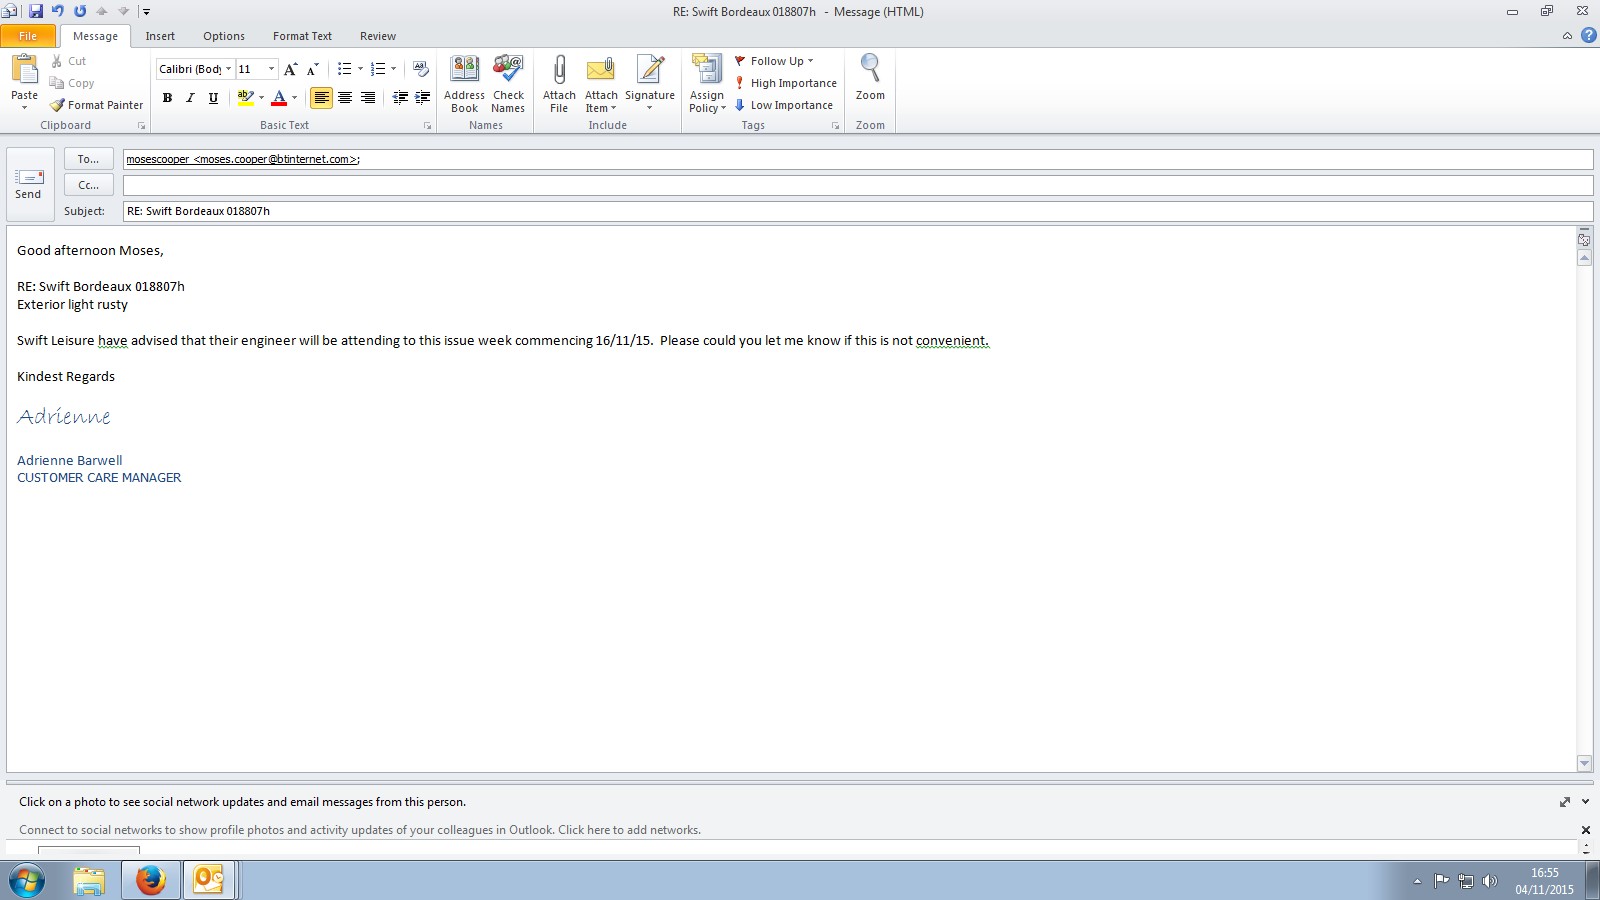Shrink the font size
Screen dimensions: 1600x900
(x=313, y=69)
